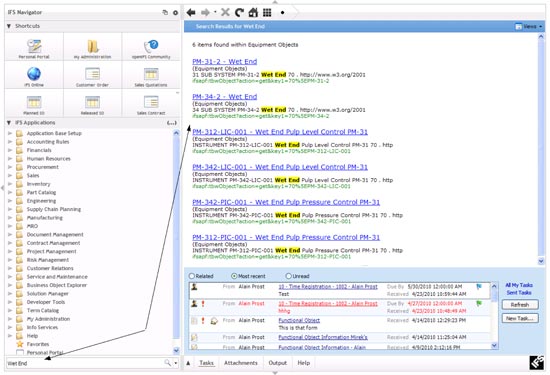The image size is (550, 375).
Task: Select the Unread radio button
Action: pyautogui.click(x=289, y=276)
